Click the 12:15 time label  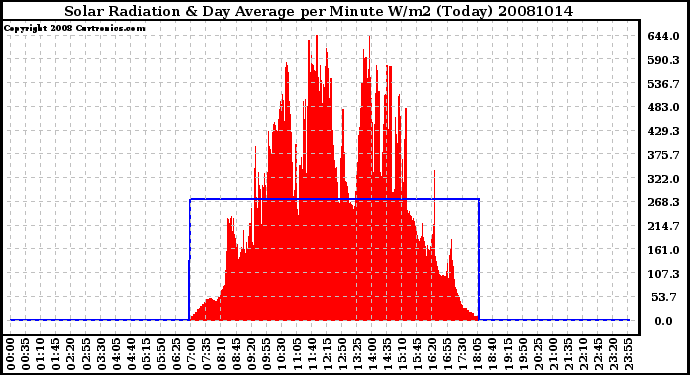[327, 354]
